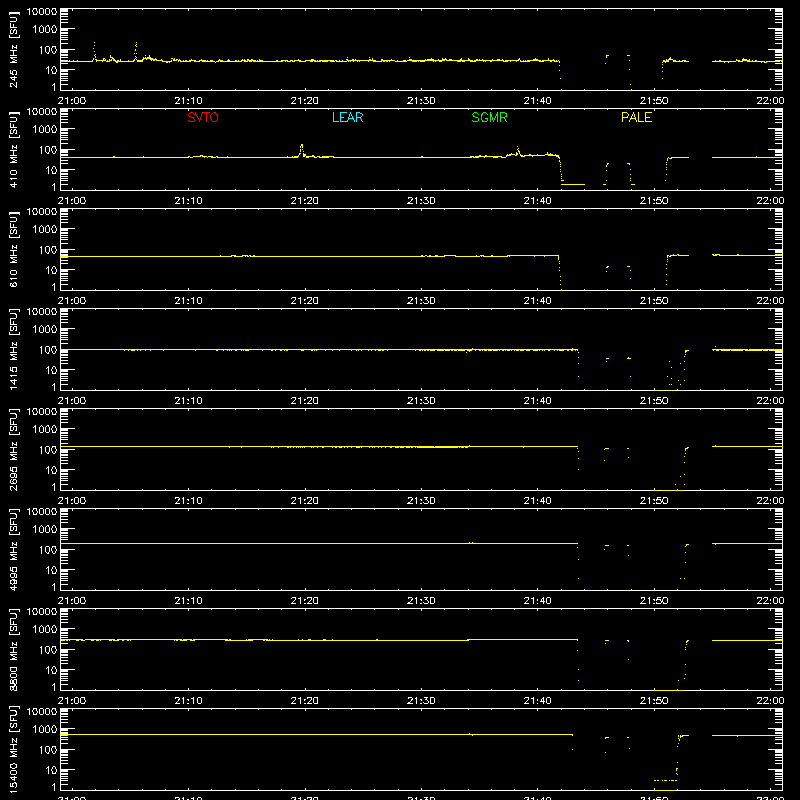This screenshot has height=800, width=800.
Task: Select the 15400 MHz [SFU] axis label
Action: (13, 750)
